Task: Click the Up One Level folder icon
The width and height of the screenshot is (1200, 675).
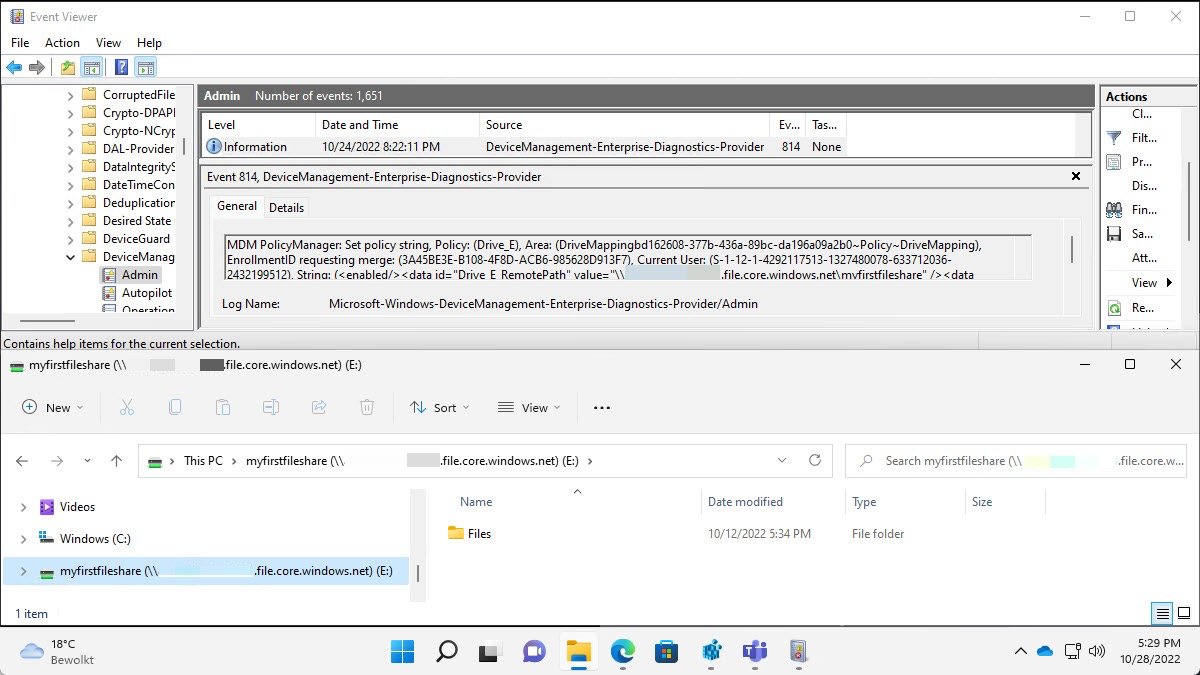Action: coord(67,68)
